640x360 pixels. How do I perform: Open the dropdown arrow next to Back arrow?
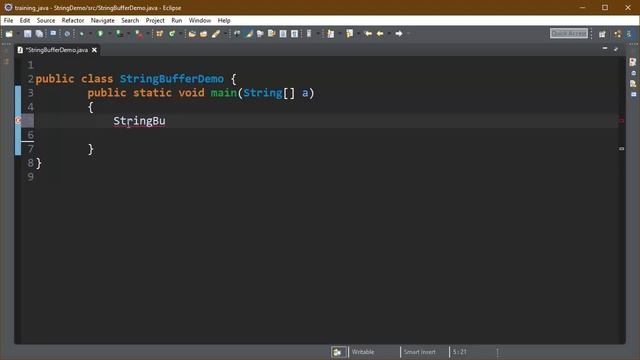tap(389, 34)
